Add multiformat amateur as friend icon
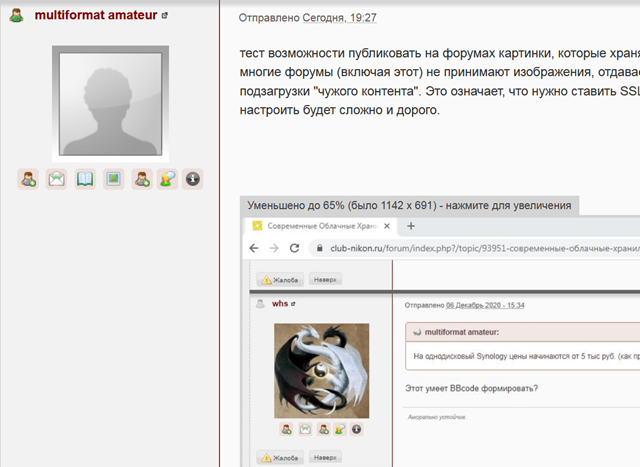 (x=28, y=179)
